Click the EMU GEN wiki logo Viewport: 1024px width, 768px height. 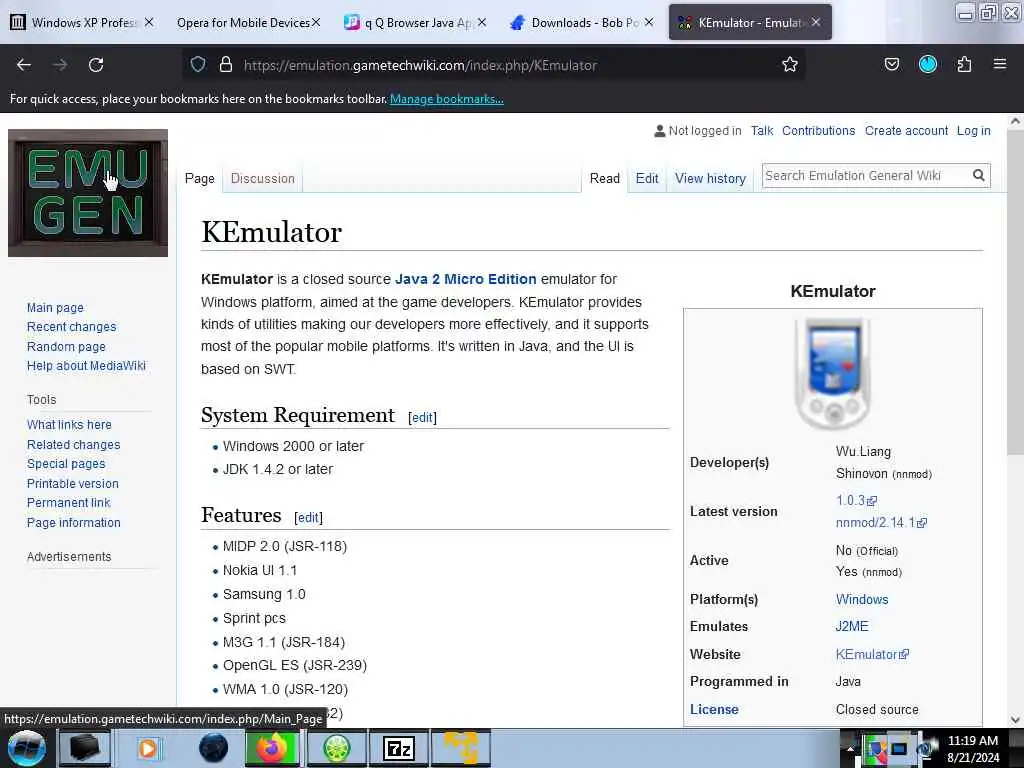pyautogui.click(x=88, y=193)
